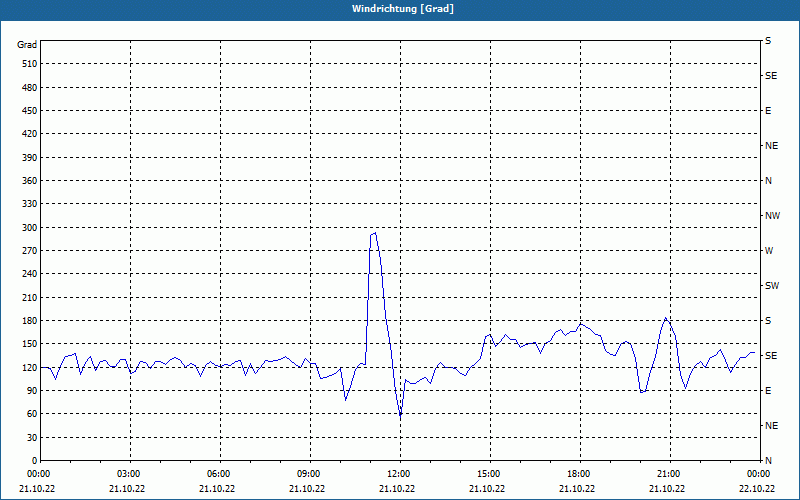Select the y-axis value 210
The image size is (800, 500).
click(30, 297)
